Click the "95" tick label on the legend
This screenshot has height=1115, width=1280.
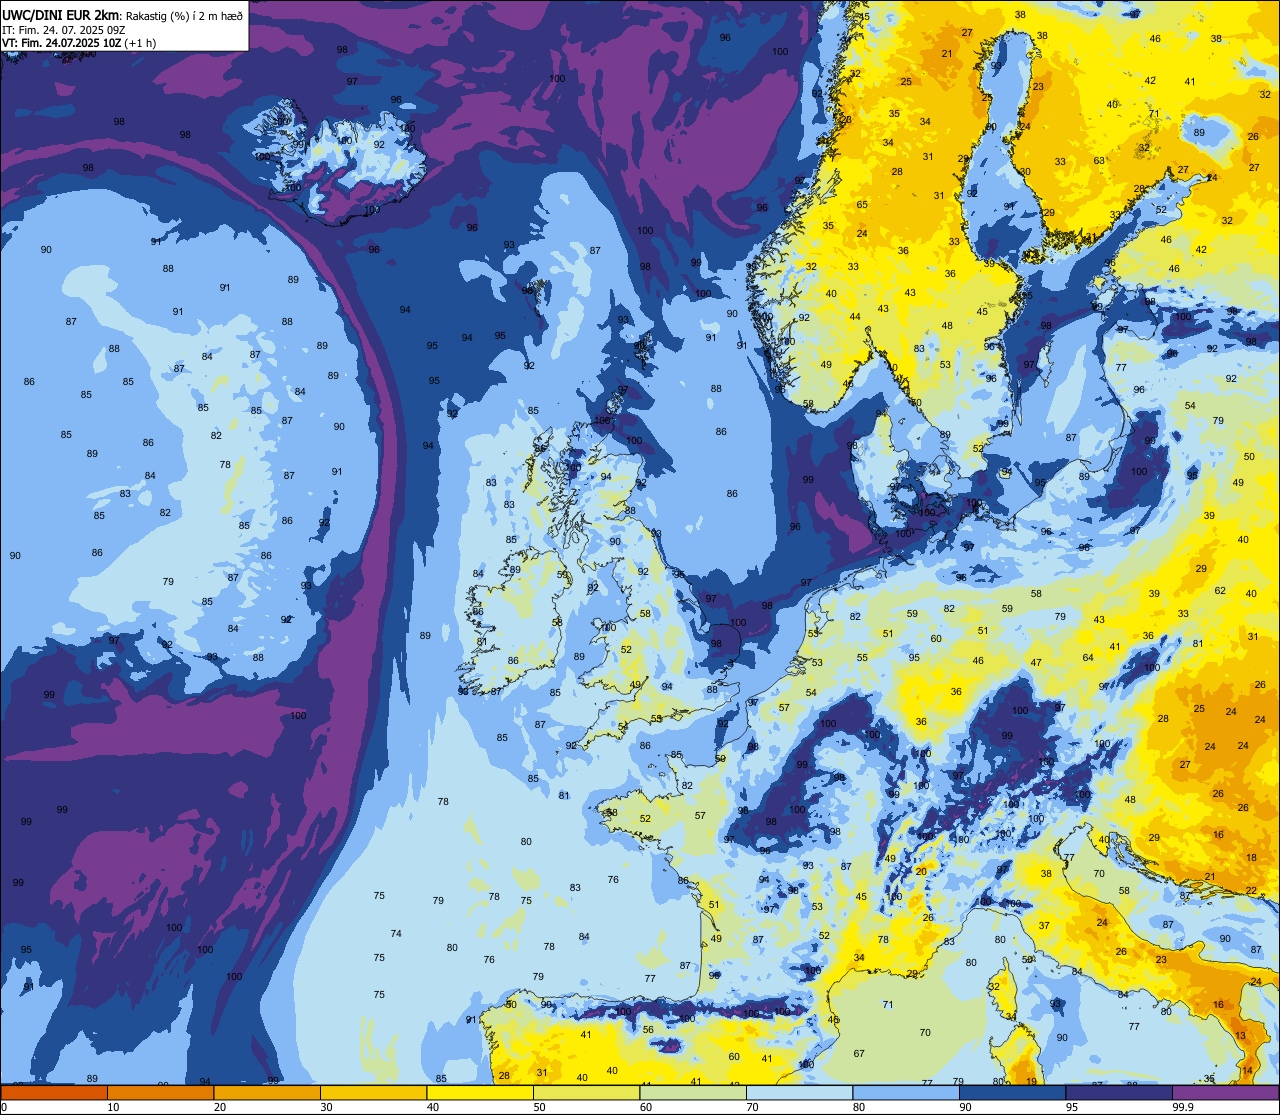point(1072,1107)
